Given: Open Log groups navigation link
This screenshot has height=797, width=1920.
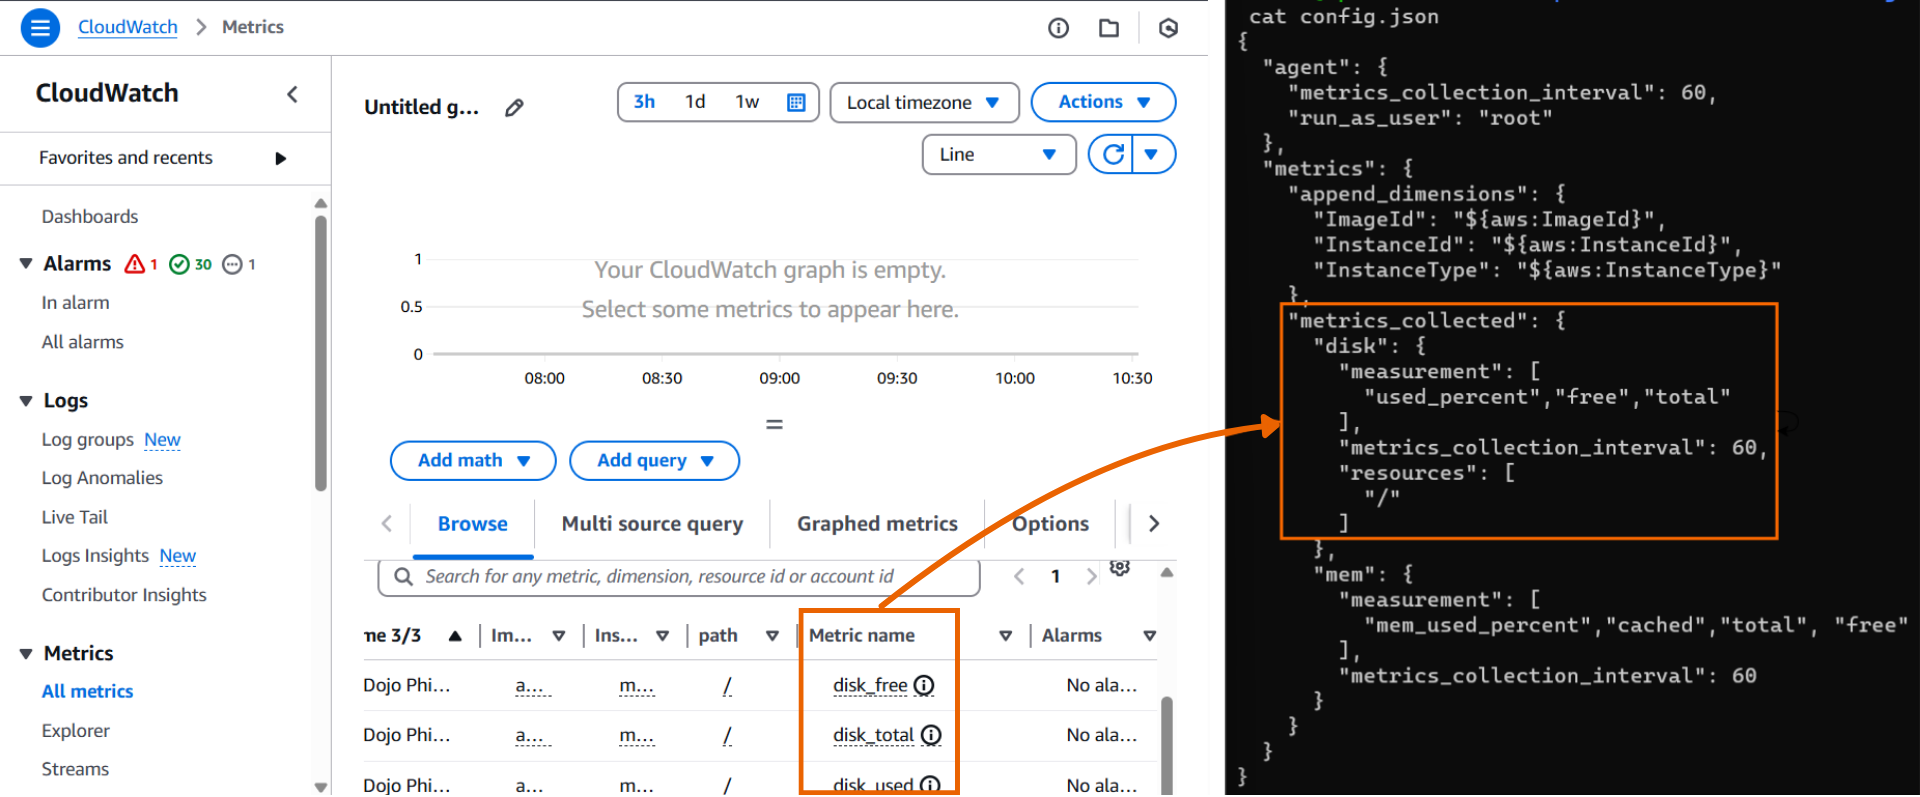Looking at the screenshot, I should click(88, 440).
